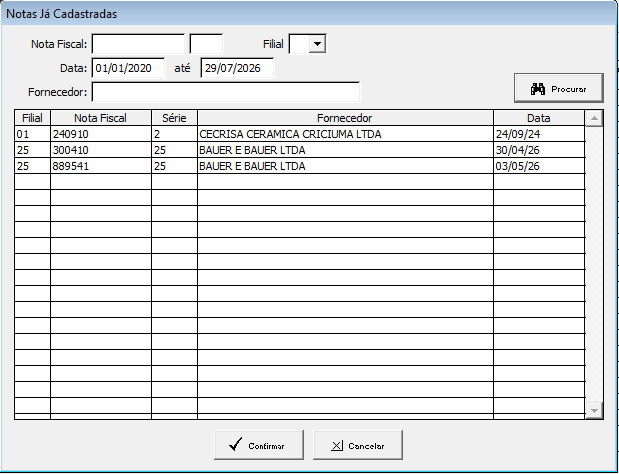Screen dimensions: 619x474
Task: Click the Fornecedor text input field
Action: (x=226, y=92)
